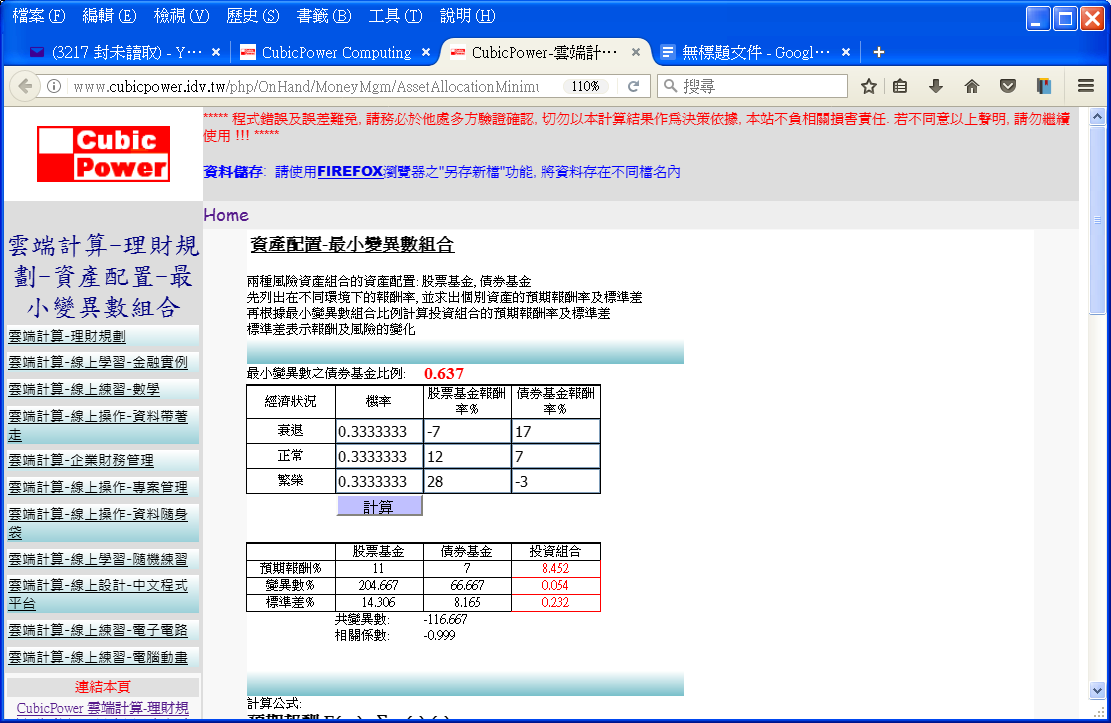Click the URL address field
The width and height of the screenshot is (1111, 723).
tap(305, 86)
